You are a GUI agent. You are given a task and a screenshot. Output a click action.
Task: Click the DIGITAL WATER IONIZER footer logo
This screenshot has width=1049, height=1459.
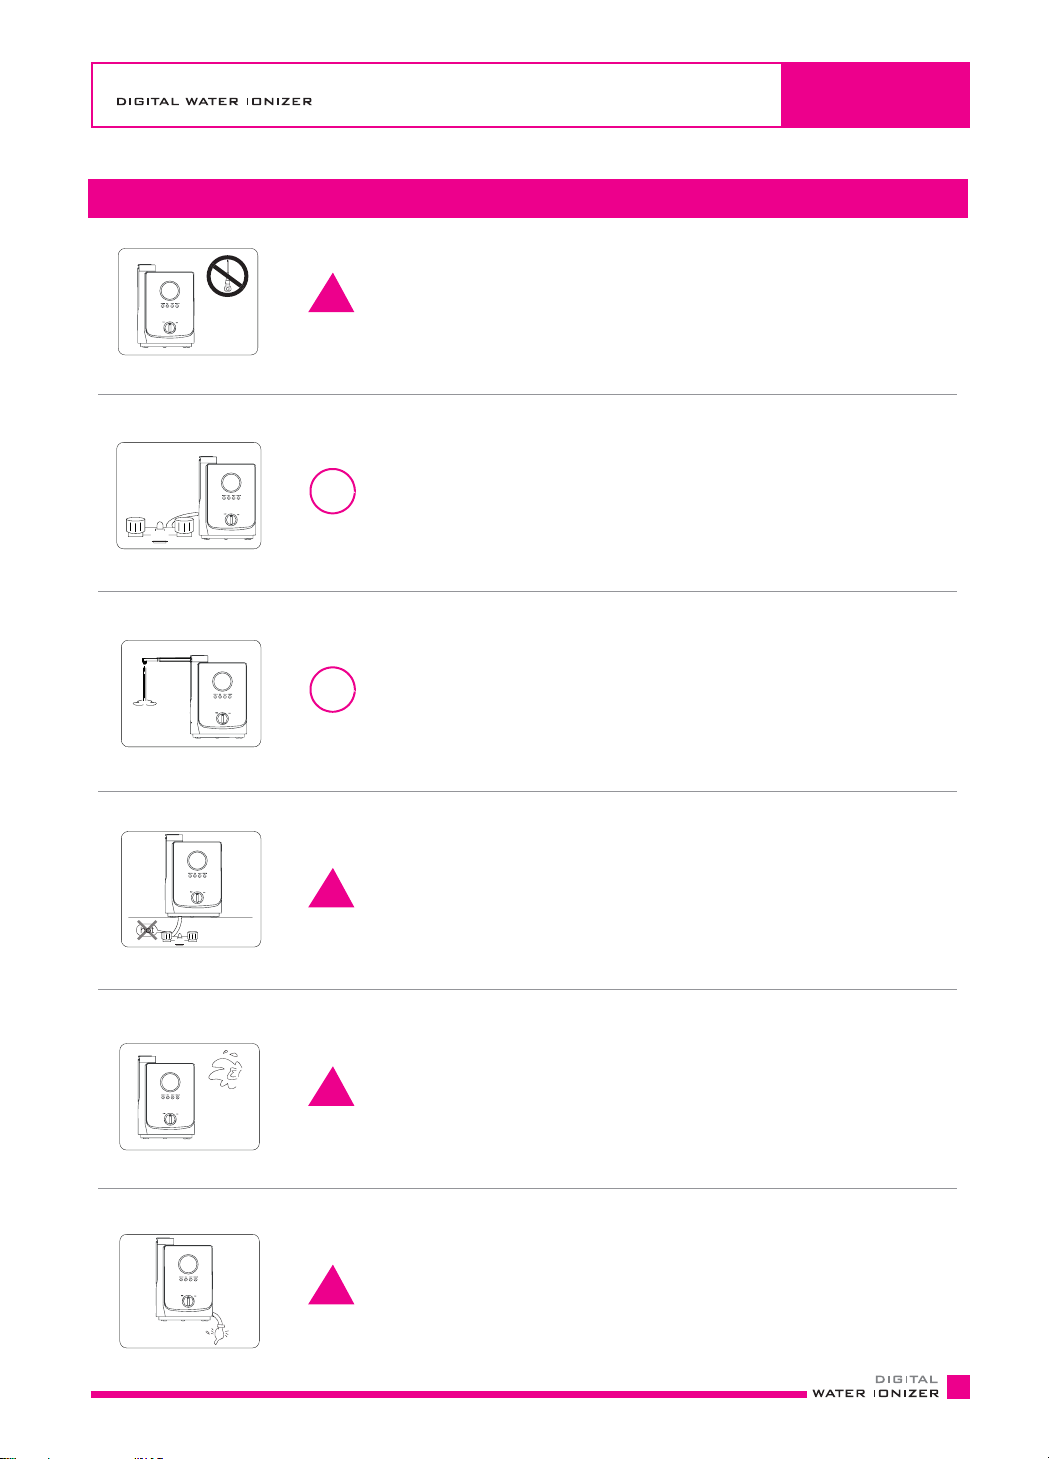point(876,1386)
